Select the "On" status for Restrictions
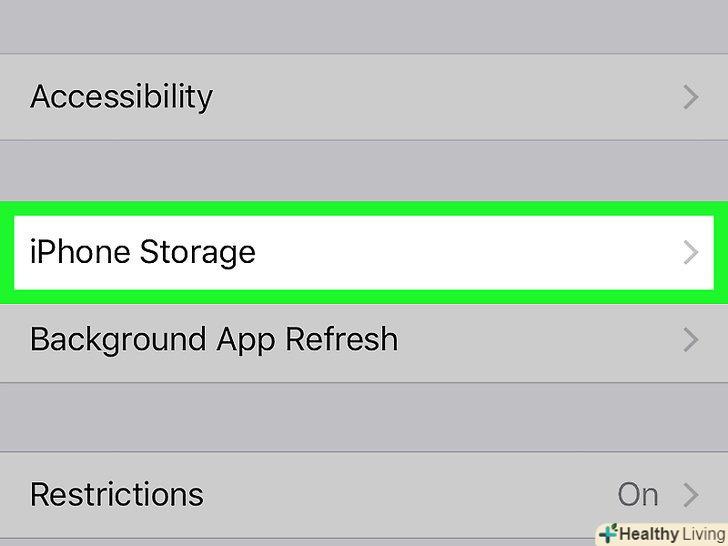This screenshot has width=728, height=546. (x=637, y=494)
